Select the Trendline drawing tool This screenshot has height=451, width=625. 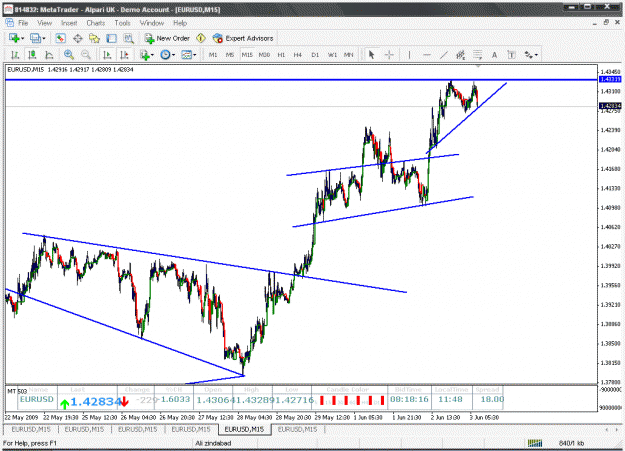click(444, 55)
